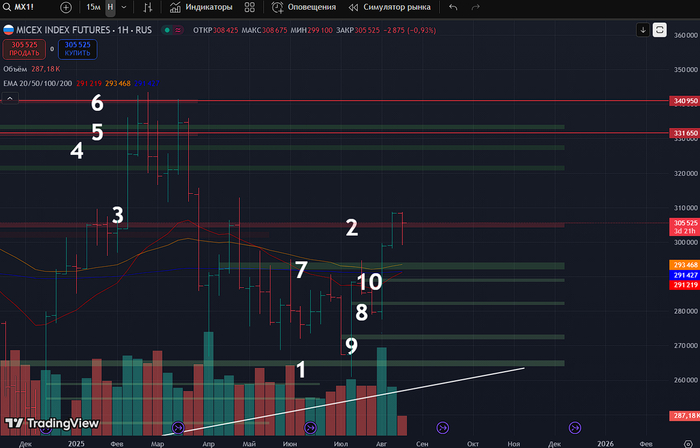This screenshot has width=700, height=448.
Task: Collapse the indicator legend with the chevron
Action: [9, 100]
